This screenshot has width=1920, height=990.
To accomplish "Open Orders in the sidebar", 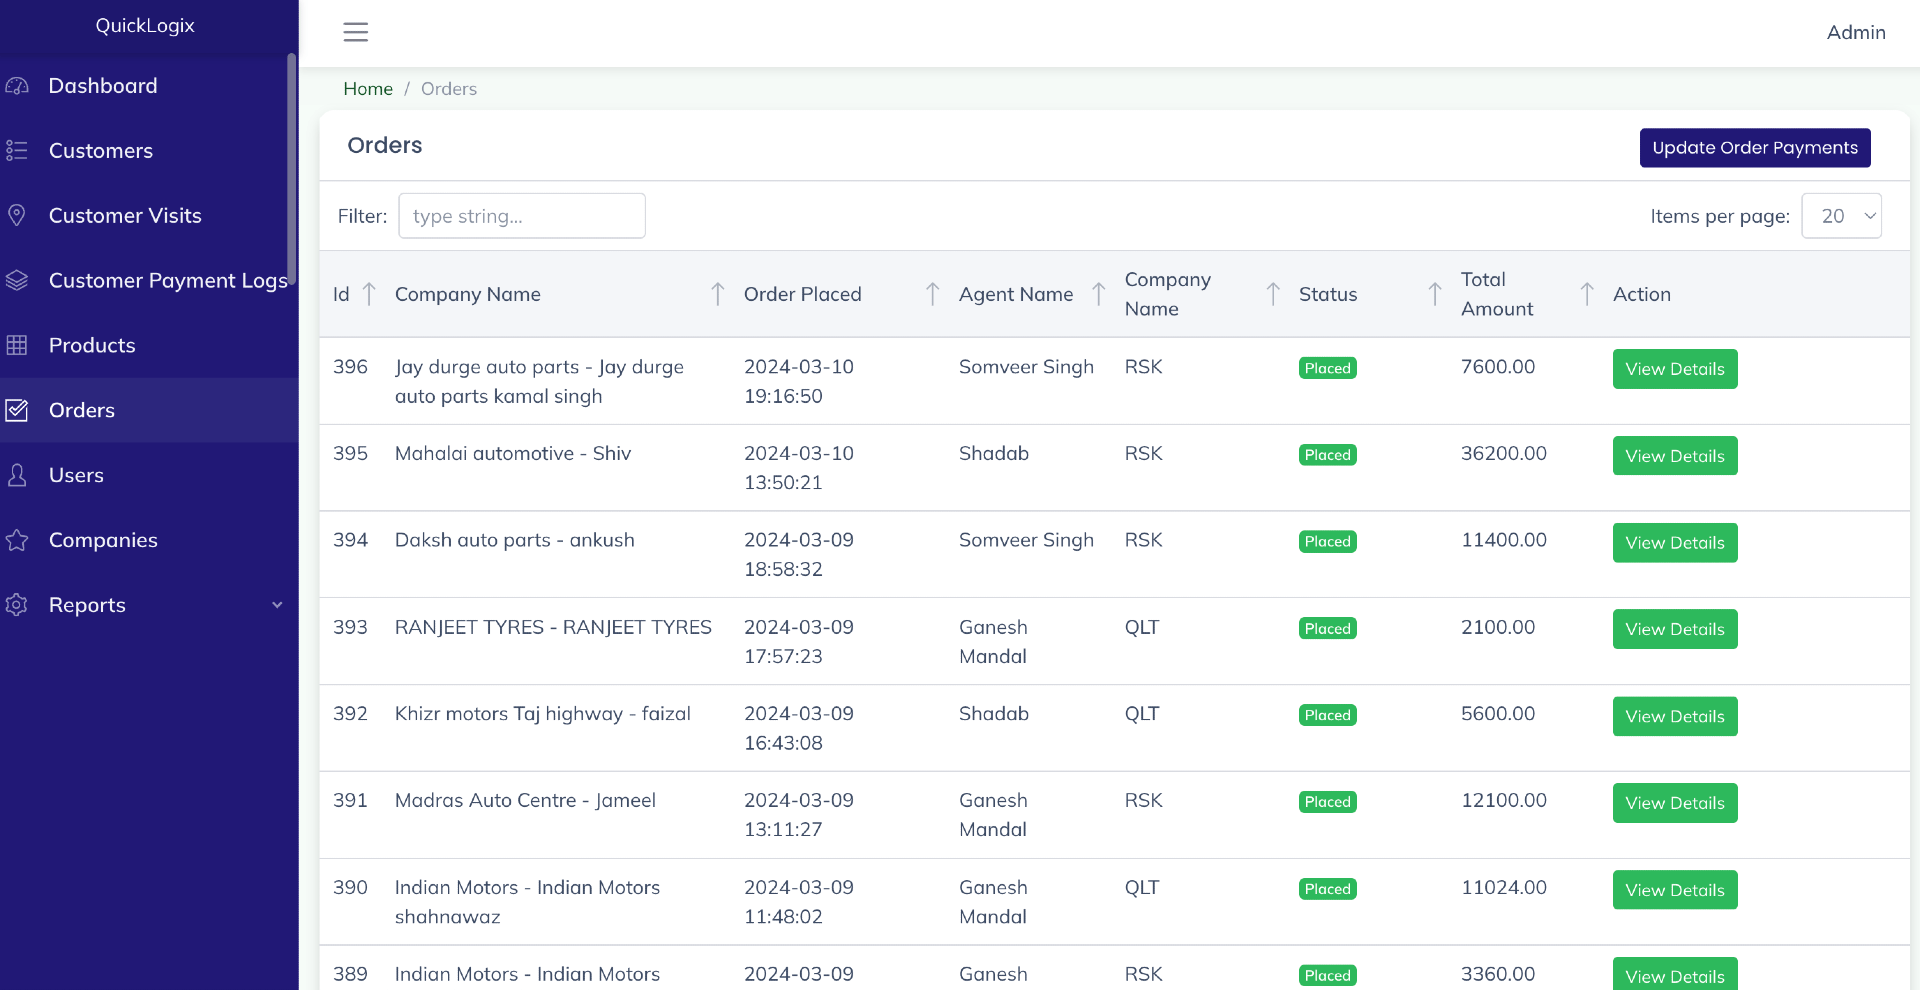I will [82, 410].
